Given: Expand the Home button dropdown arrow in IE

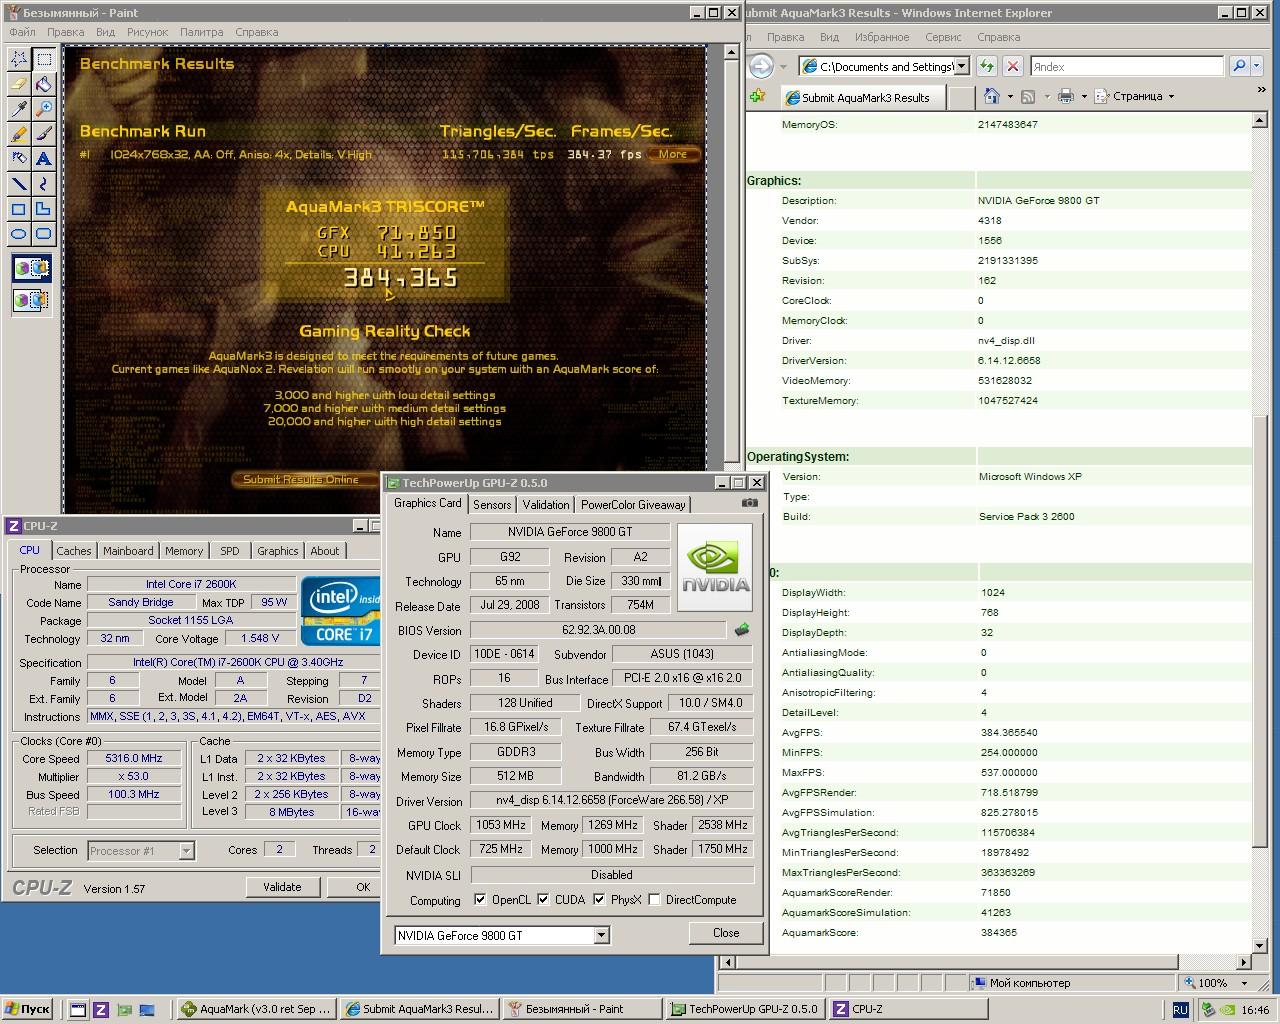Looking at the screenshot, I should coord(1010,97).
